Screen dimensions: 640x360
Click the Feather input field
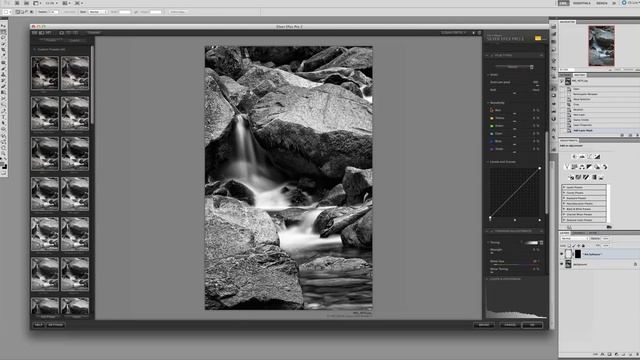[x=54, y=12]
